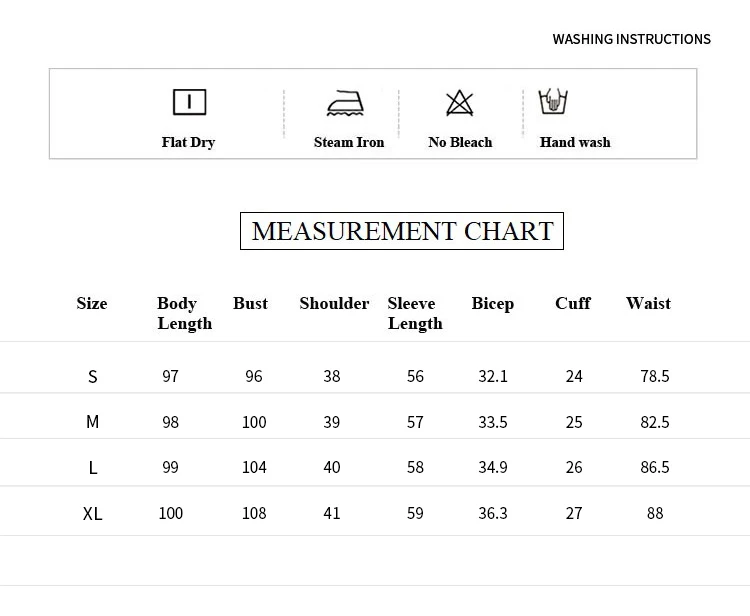The width and height of the screenshot is (750, 616).
Task: Click the L bicep value 34.9
Action: pyautogui.click(x=493, y=467)
